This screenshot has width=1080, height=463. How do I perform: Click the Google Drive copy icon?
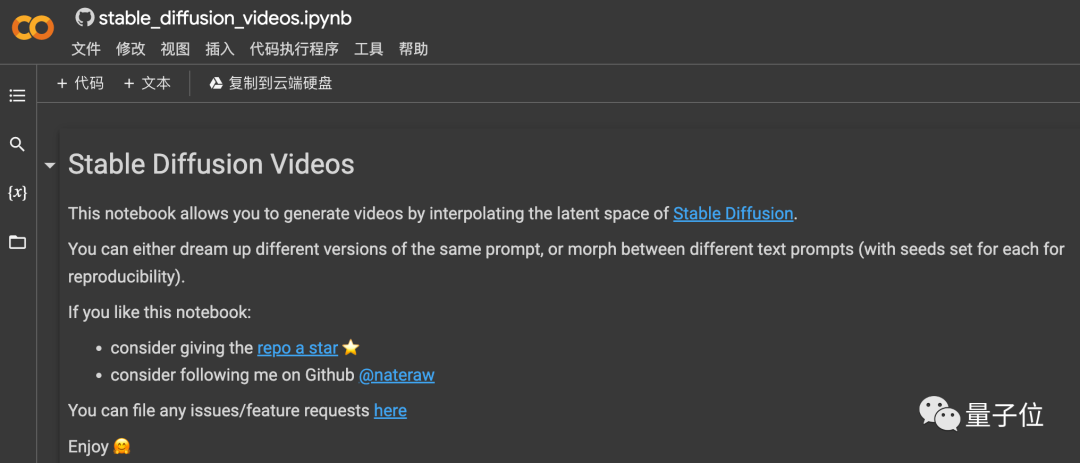[216, 84]
